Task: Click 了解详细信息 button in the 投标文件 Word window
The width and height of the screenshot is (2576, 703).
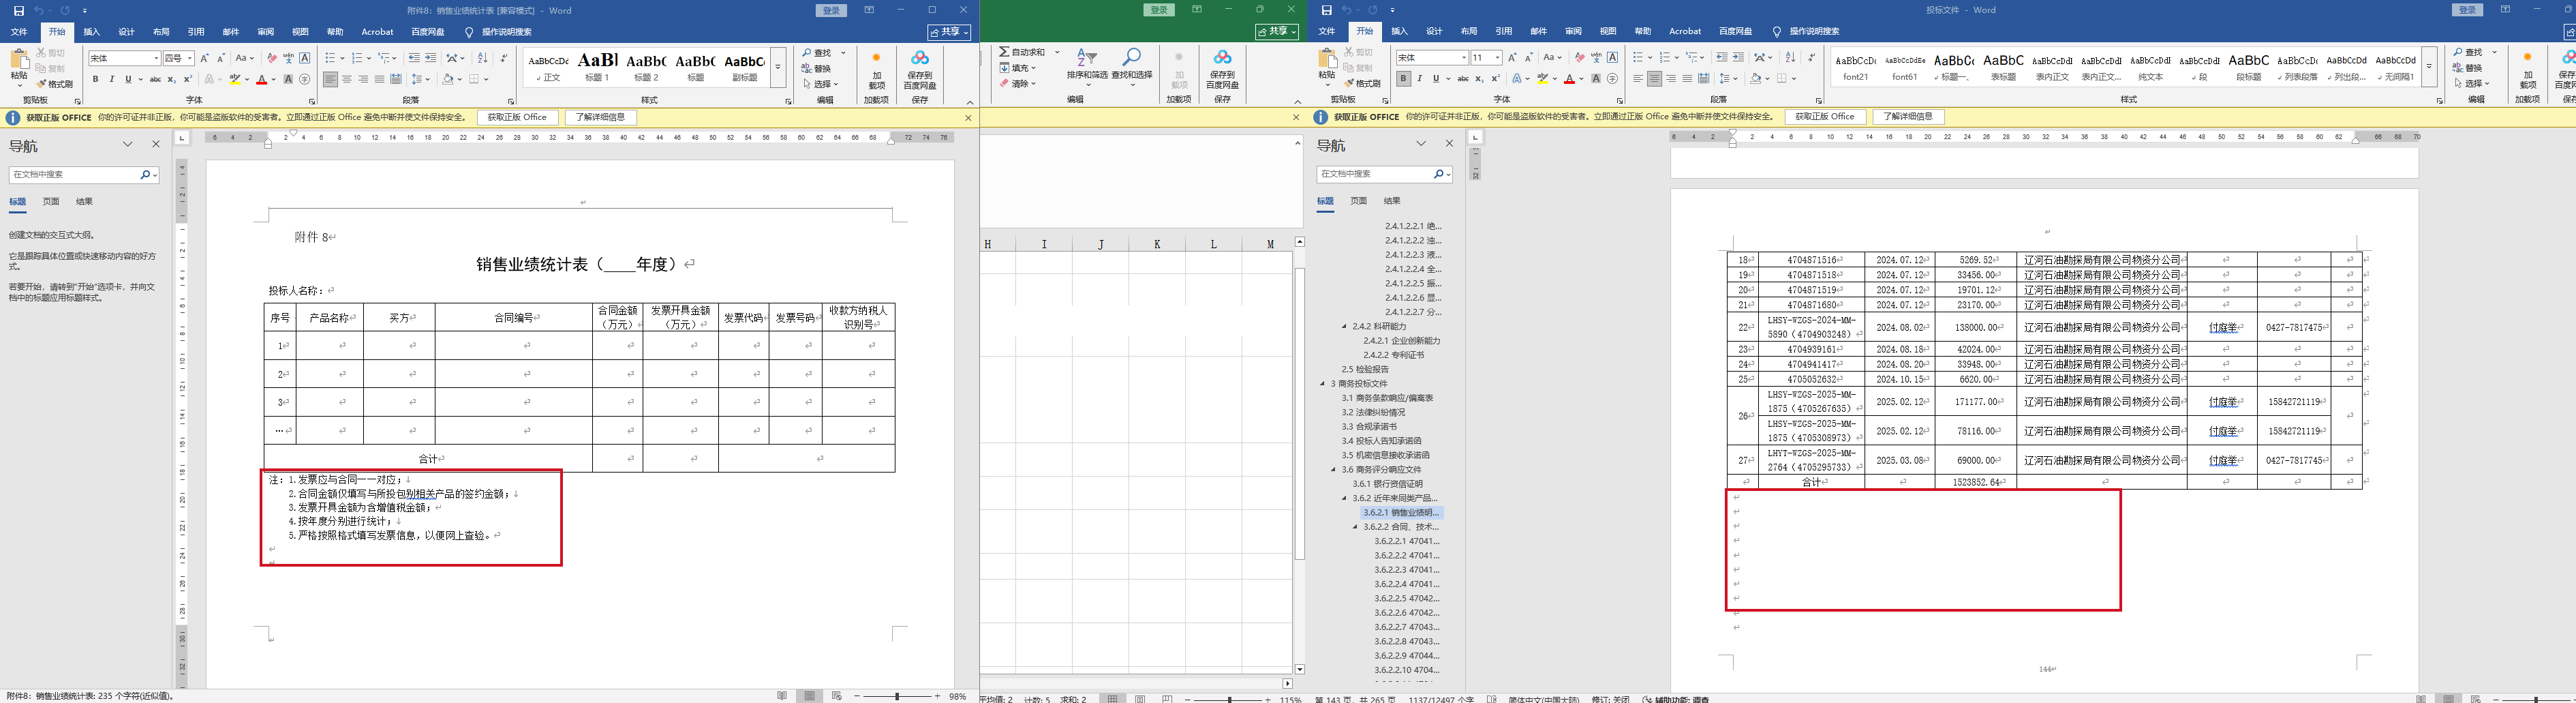Action: coord(1908,117)
